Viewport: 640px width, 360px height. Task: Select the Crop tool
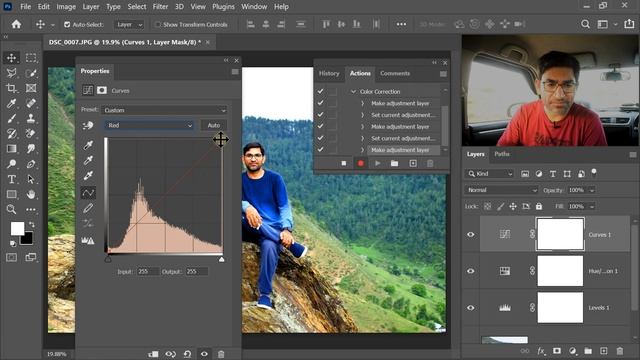point(11,88)
